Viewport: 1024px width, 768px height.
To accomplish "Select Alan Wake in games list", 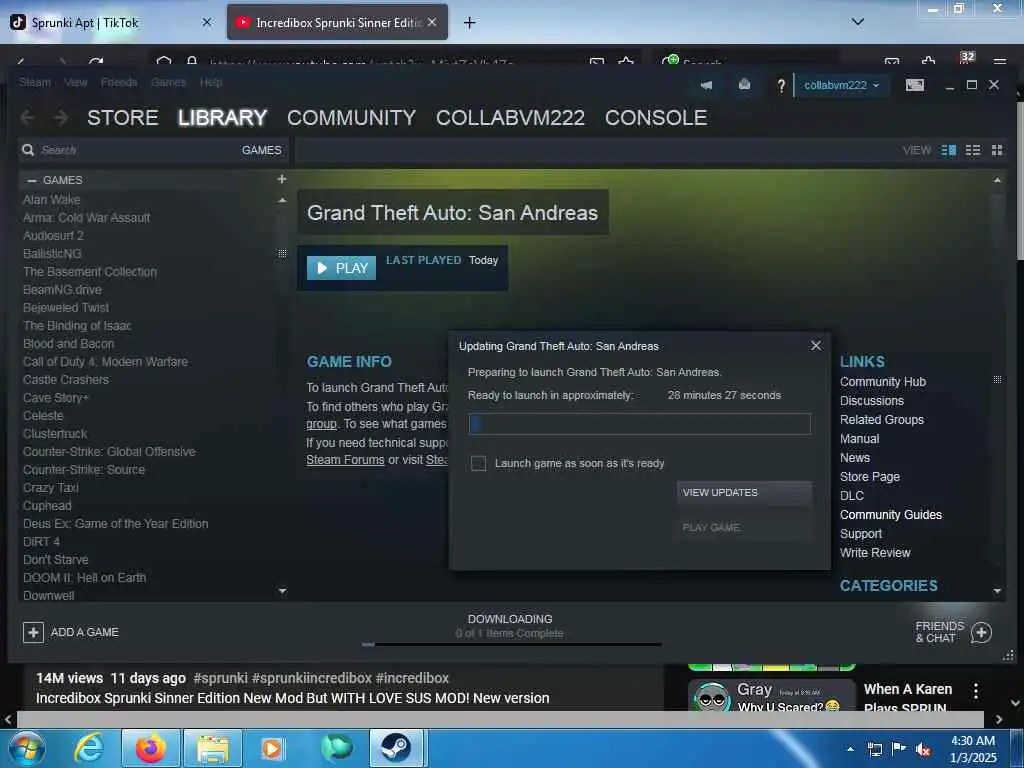I will tap(51, 200).
